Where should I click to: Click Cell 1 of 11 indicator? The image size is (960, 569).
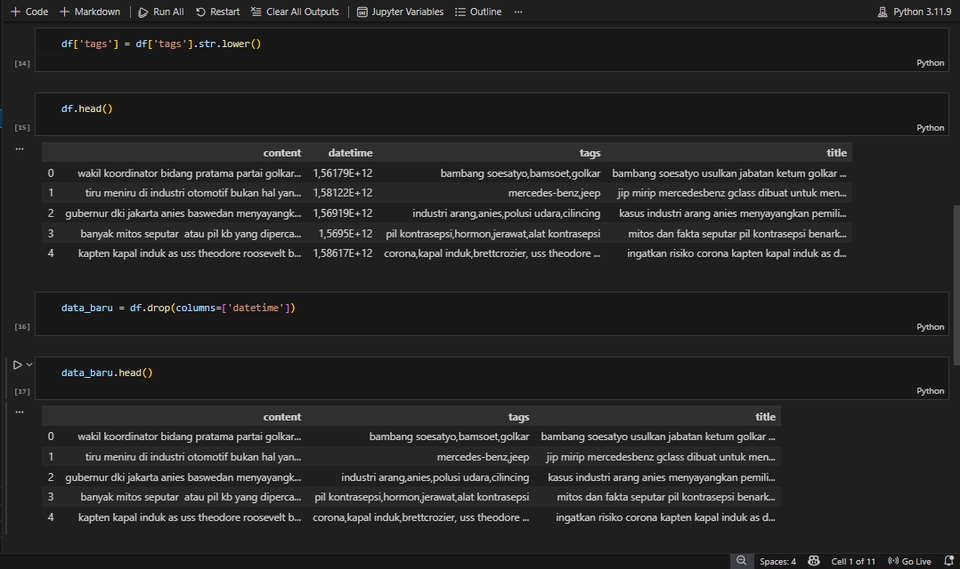853,562
